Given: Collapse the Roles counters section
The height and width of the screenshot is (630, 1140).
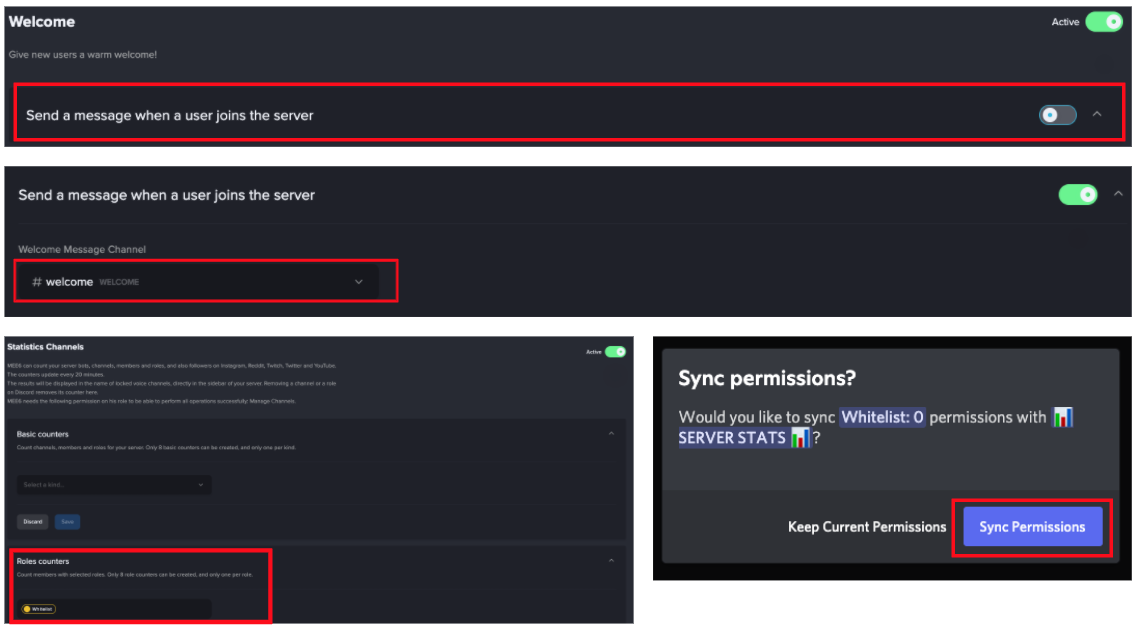Looking at the screenshot, I should coord(611,561).
